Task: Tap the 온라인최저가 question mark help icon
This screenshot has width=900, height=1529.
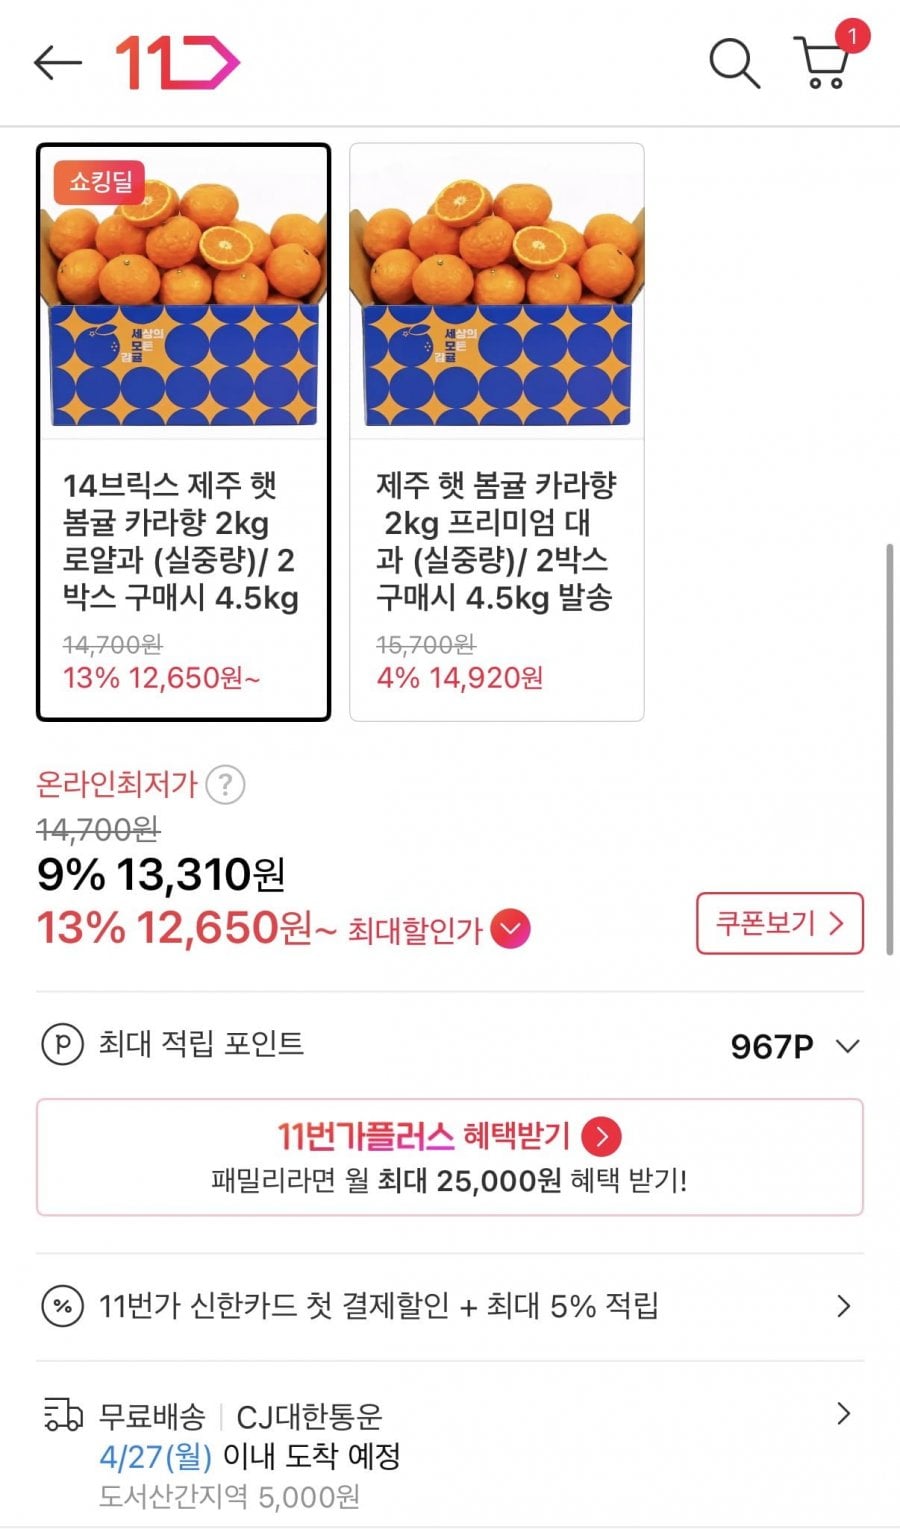Action: [225, 785]
